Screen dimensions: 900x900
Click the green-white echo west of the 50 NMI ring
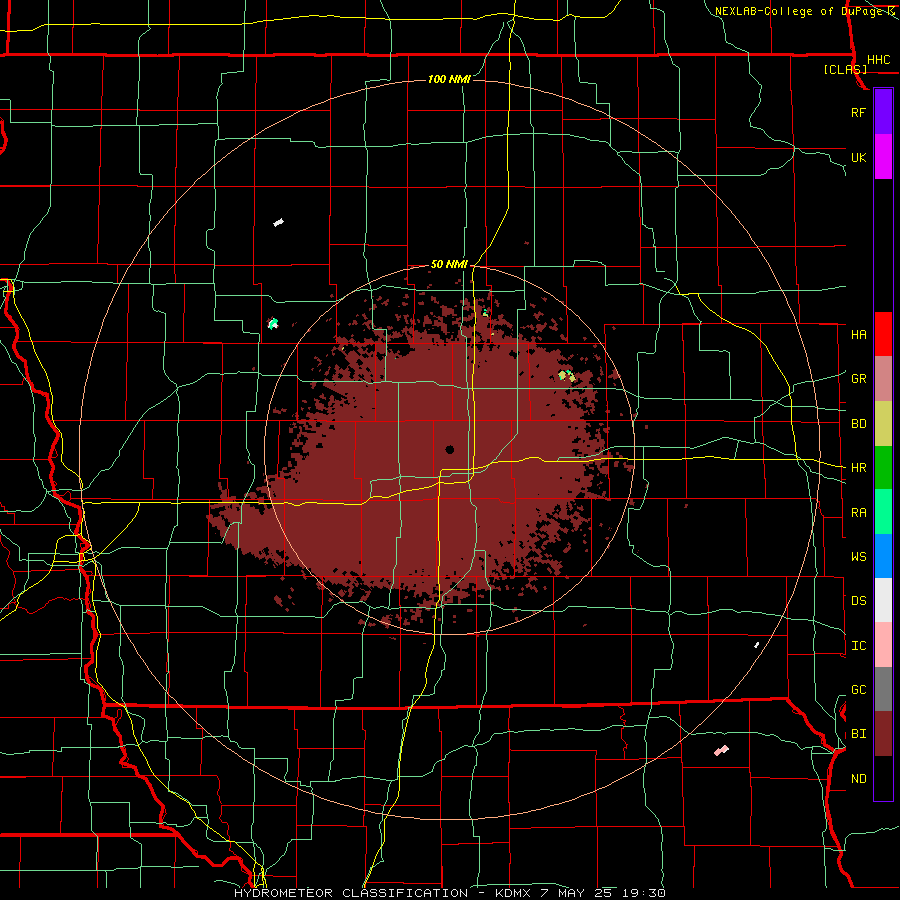point(273,324)
